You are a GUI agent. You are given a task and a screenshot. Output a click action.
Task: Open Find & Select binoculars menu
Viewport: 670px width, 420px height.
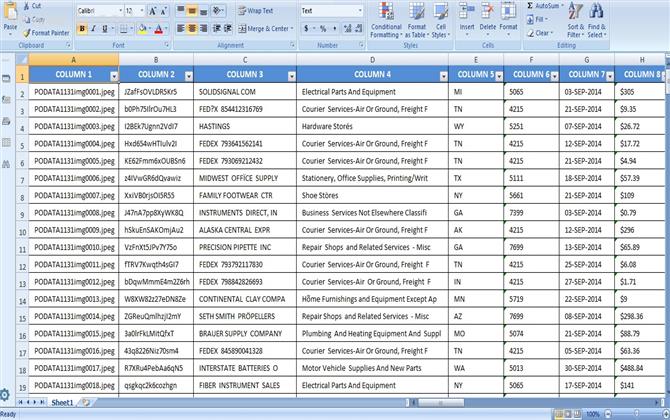[597, 20]
